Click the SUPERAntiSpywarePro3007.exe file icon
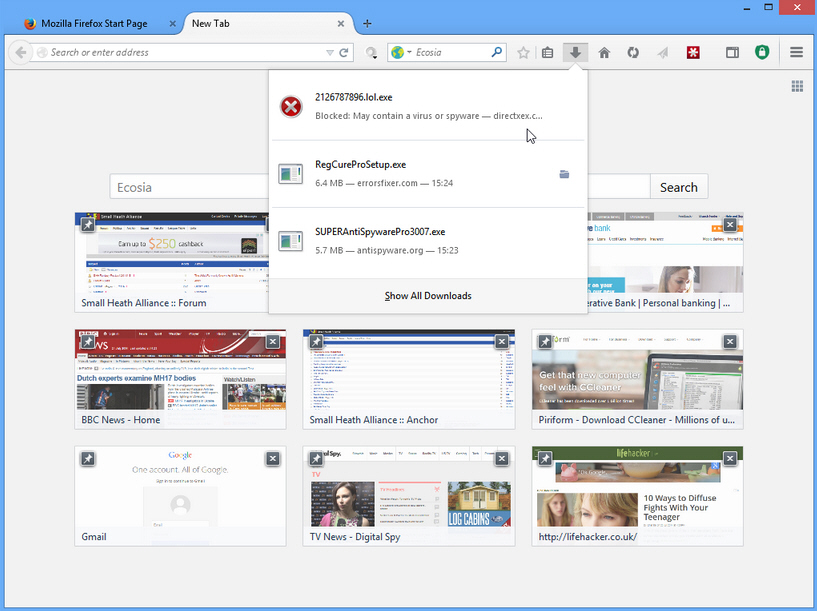The height and width of the screenshot is (611, 817). pyautogui.click(x=290, y=241)
